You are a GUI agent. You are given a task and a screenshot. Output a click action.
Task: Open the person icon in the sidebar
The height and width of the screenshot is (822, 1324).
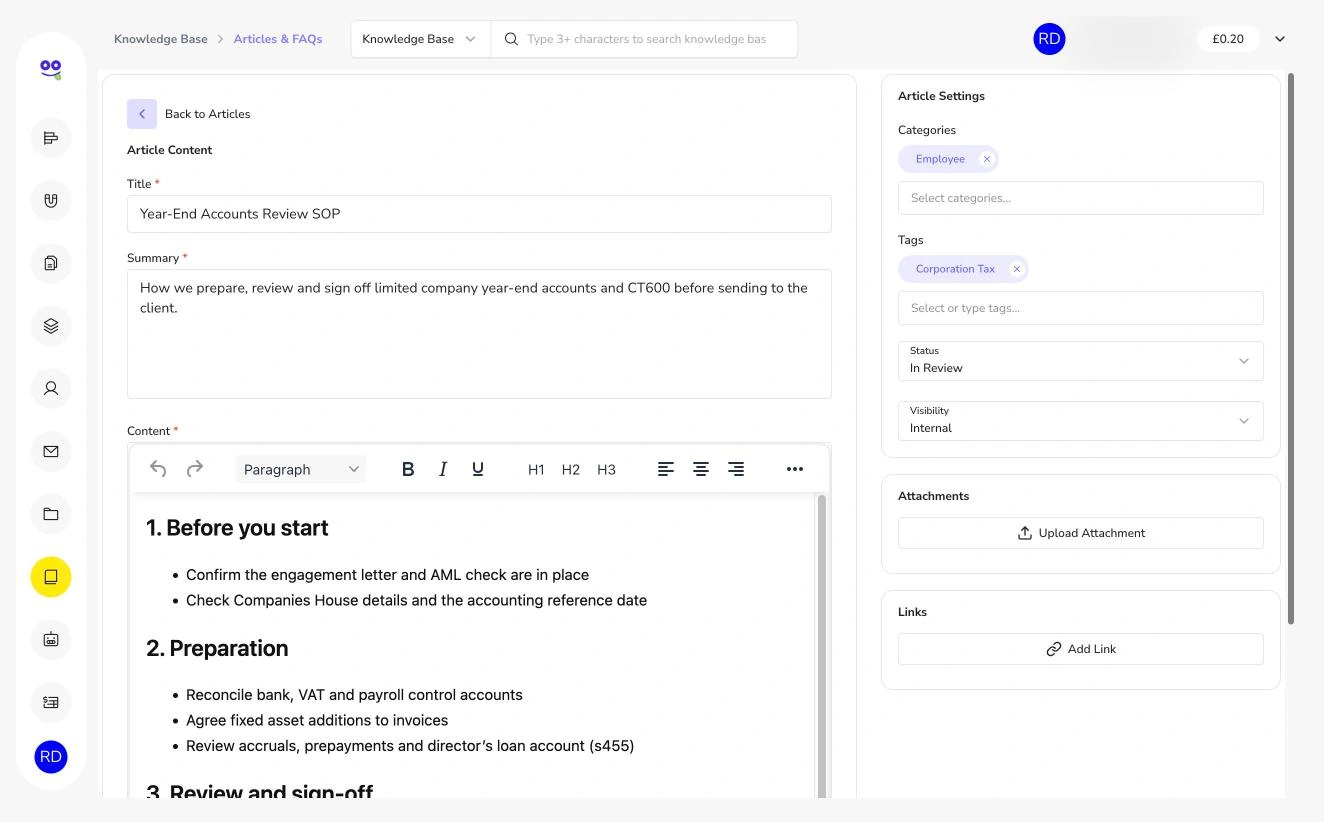point(51,388)
